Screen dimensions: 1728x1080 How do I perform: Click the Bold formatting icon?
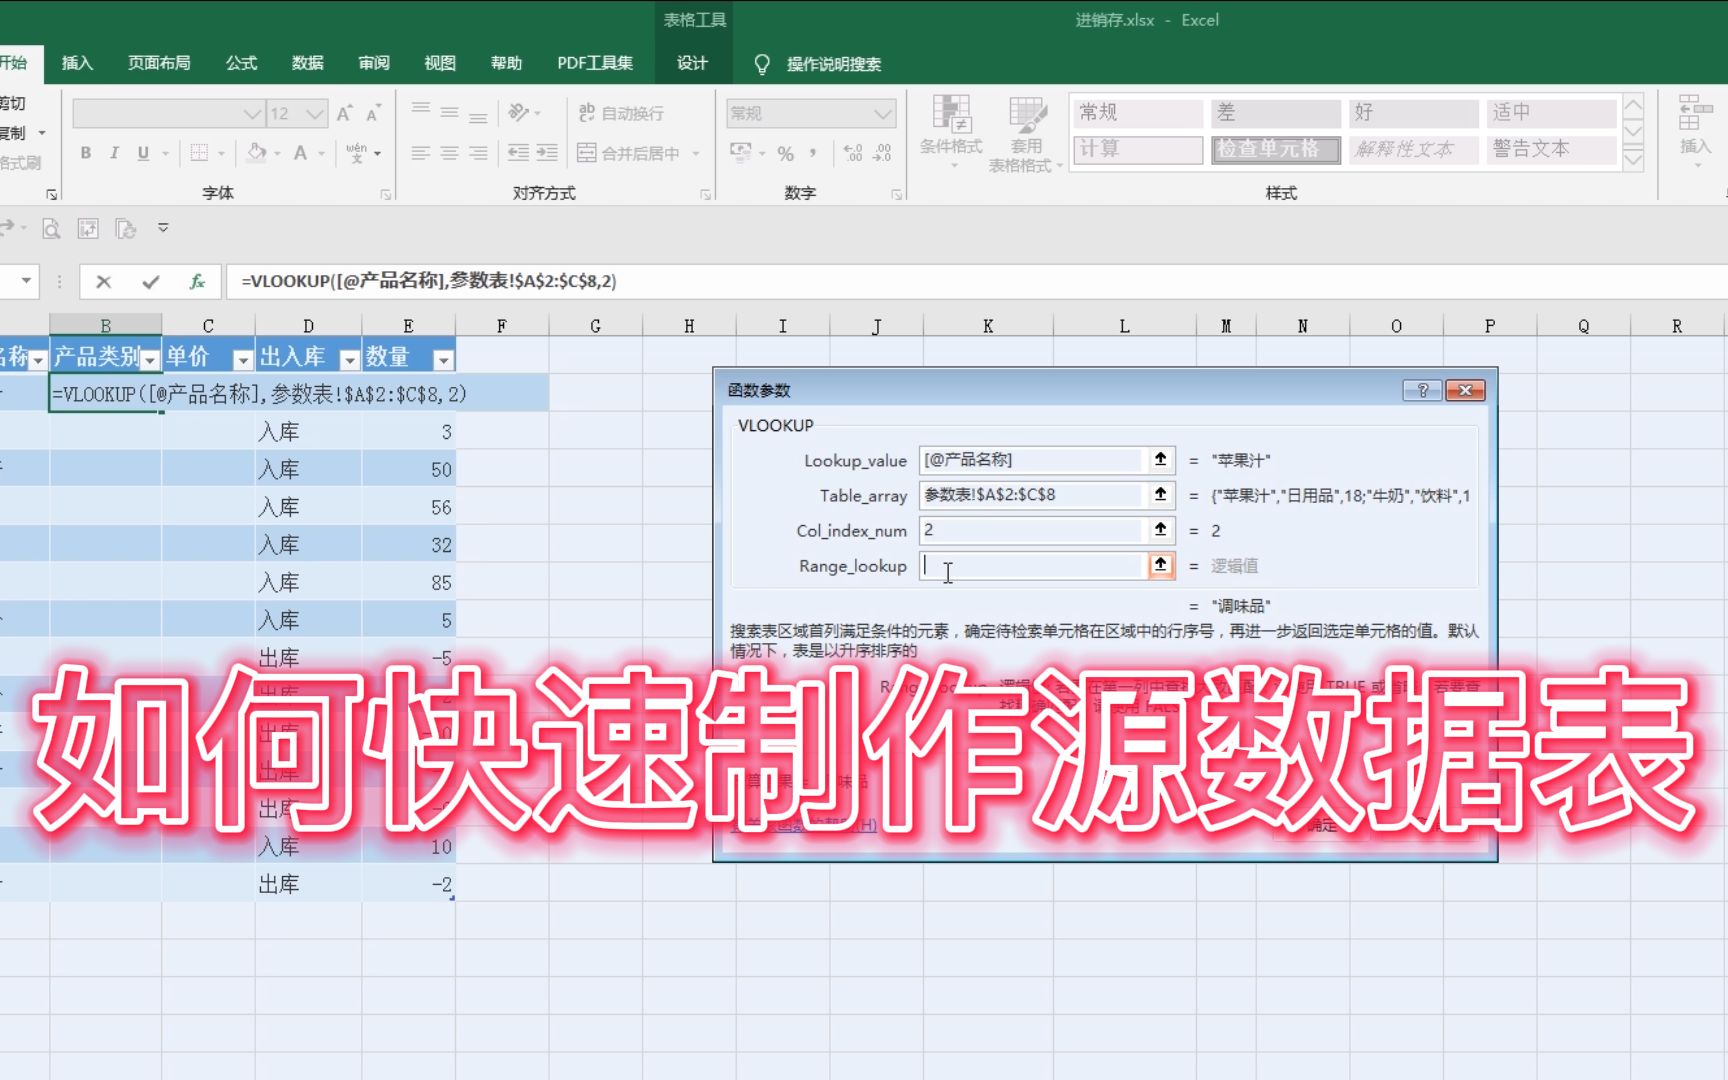click(x=86, y=153)
